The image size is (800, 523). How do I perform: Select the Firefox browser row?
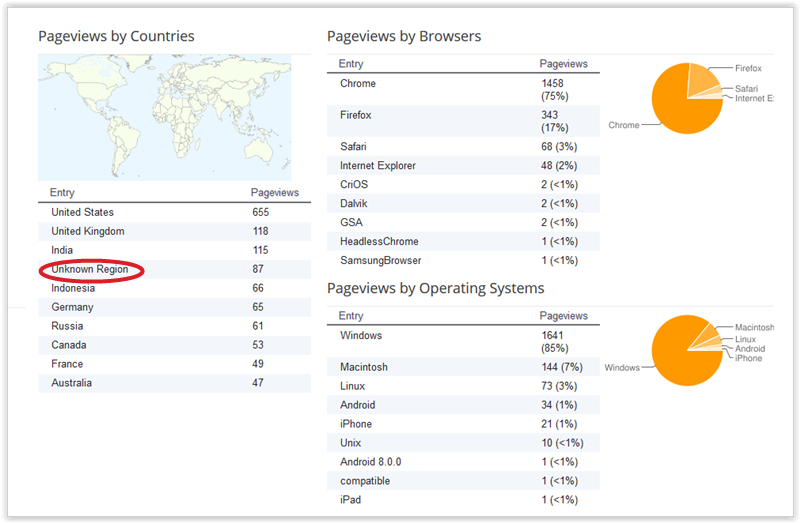[x=463, y=121]
